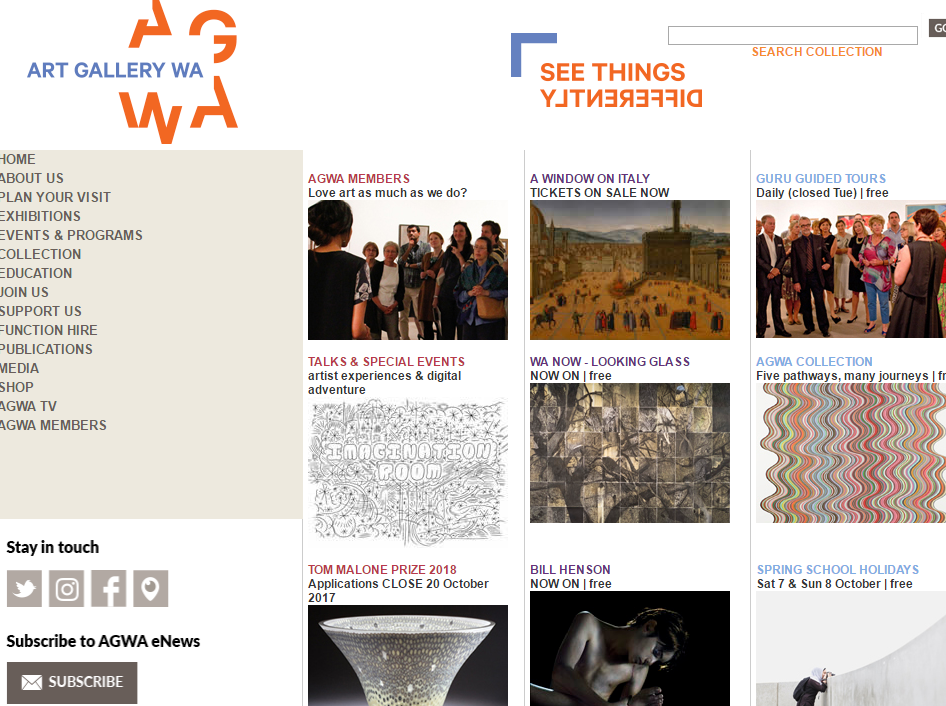
Task: Open the Function Hire menu entry
Action: [x=48, y=330]
